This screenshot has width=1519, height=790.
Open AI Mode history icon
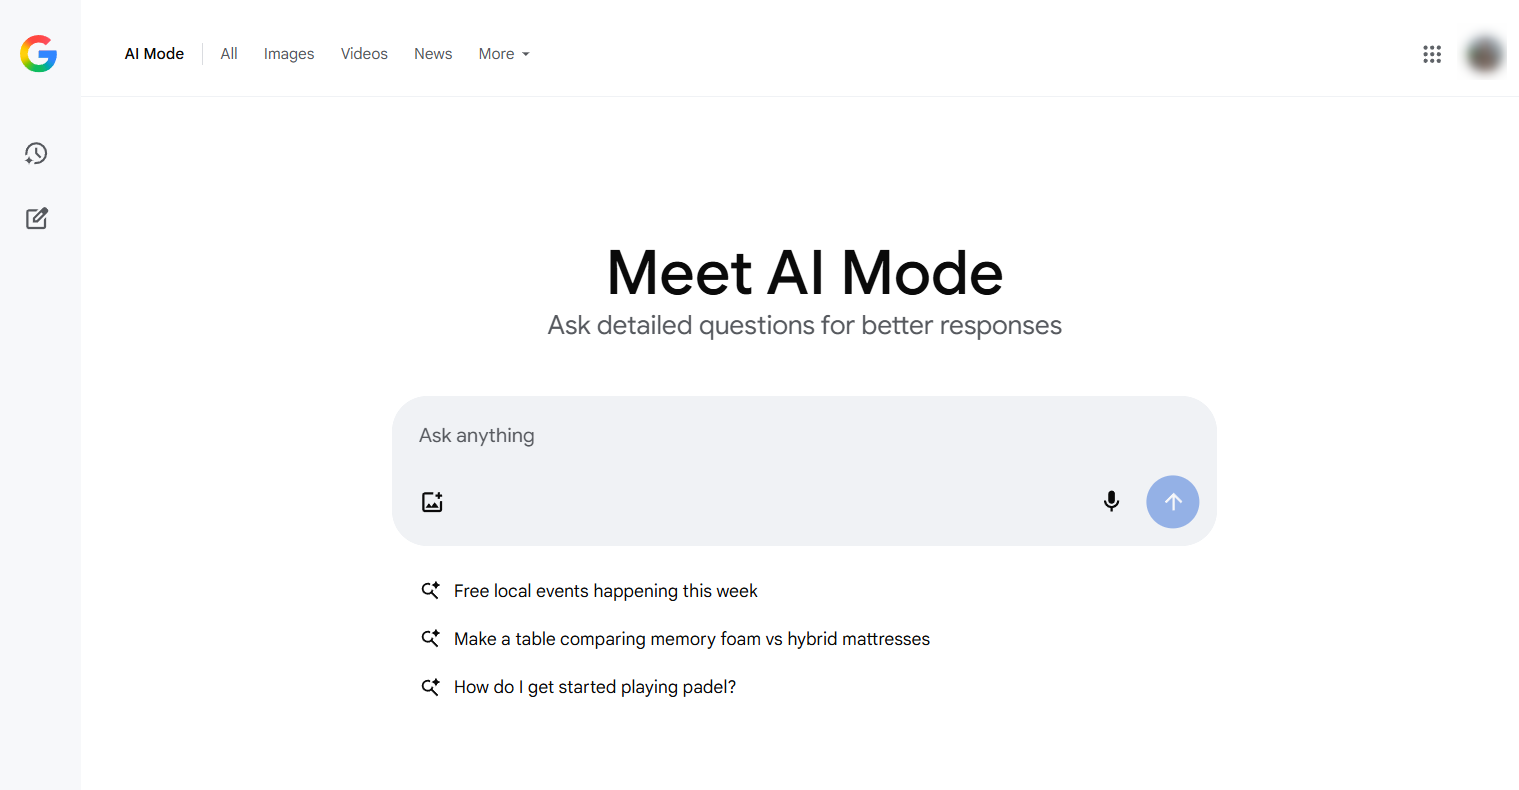tap(36, 153)
